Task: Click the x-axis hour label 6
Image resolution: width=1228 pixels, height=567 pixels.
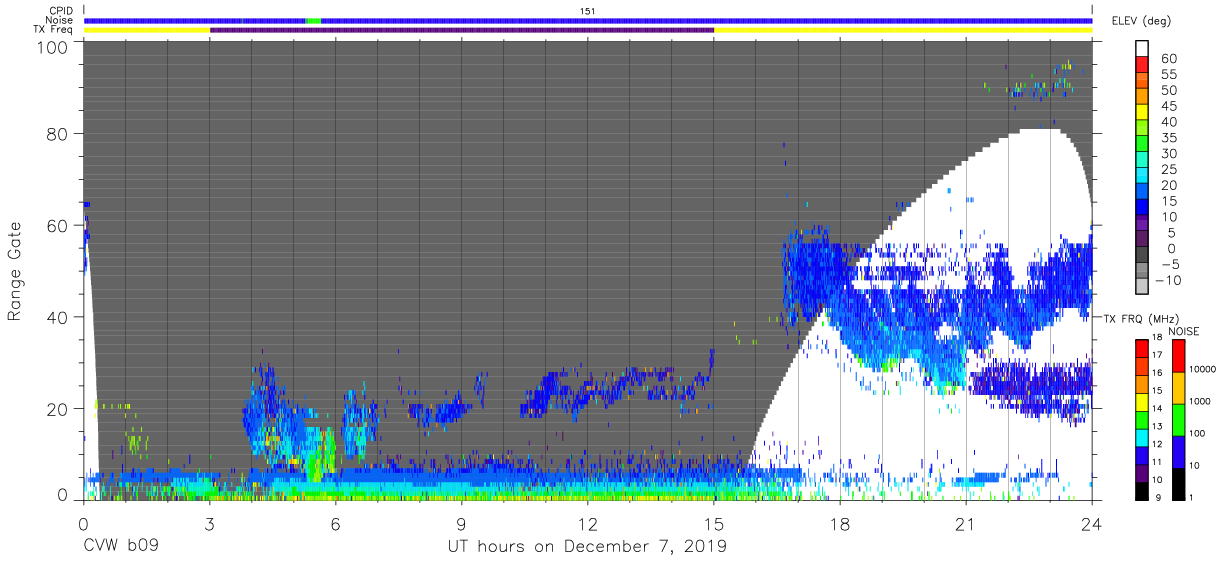Action: click(x=336, y=523)
